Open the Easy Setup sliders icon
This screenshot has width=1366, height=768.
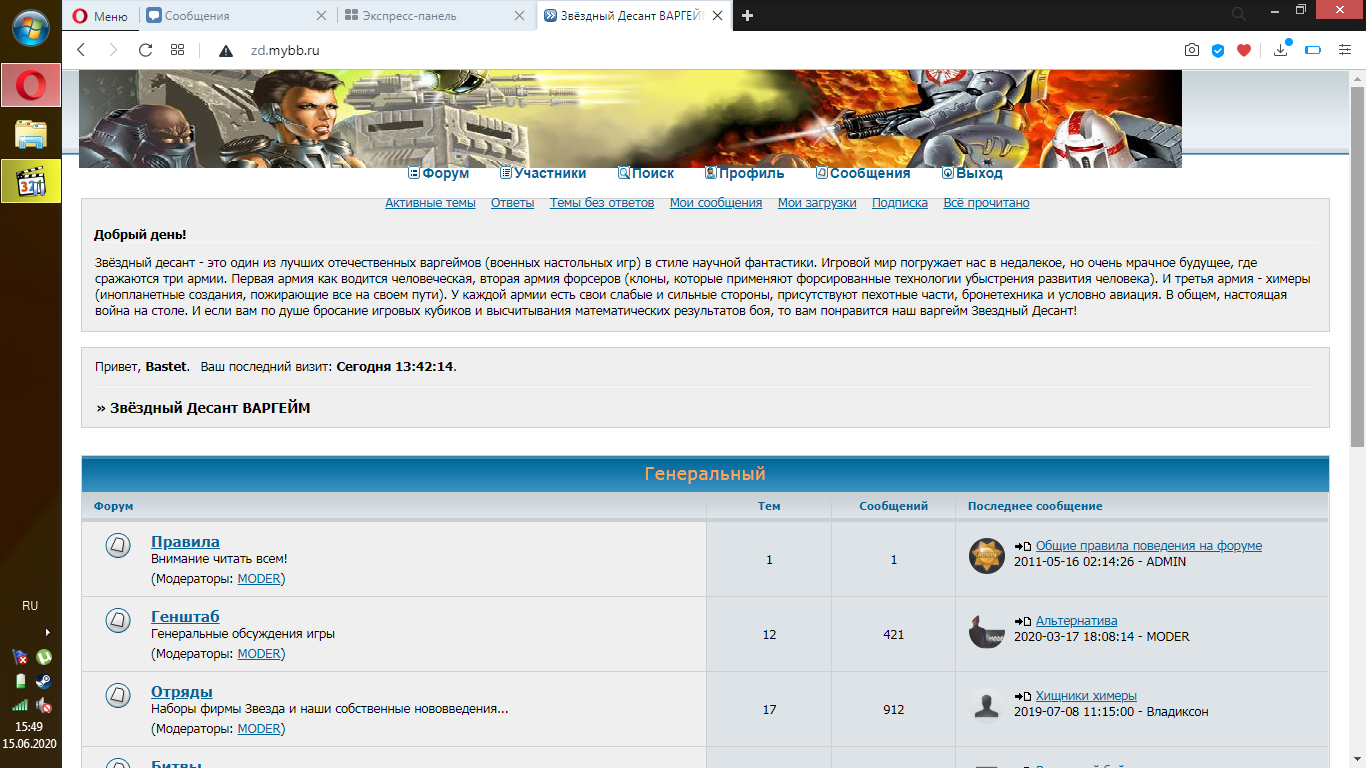pyautogui.click(x=1344, y=50)
